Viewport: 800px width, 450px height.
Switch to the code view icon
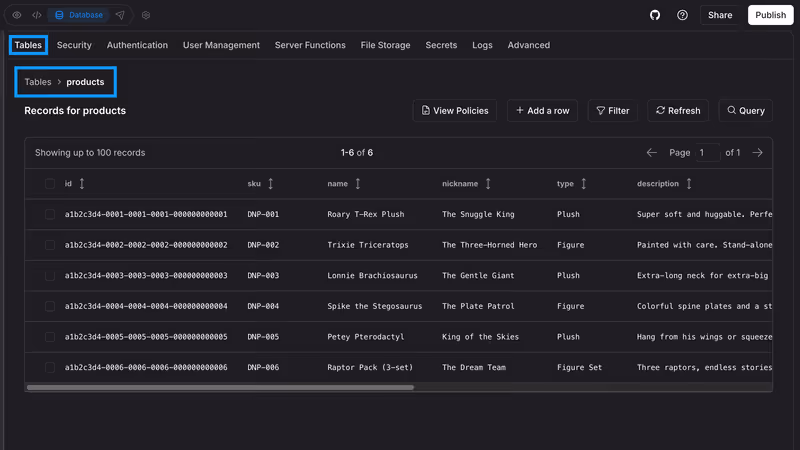(37, 15)
